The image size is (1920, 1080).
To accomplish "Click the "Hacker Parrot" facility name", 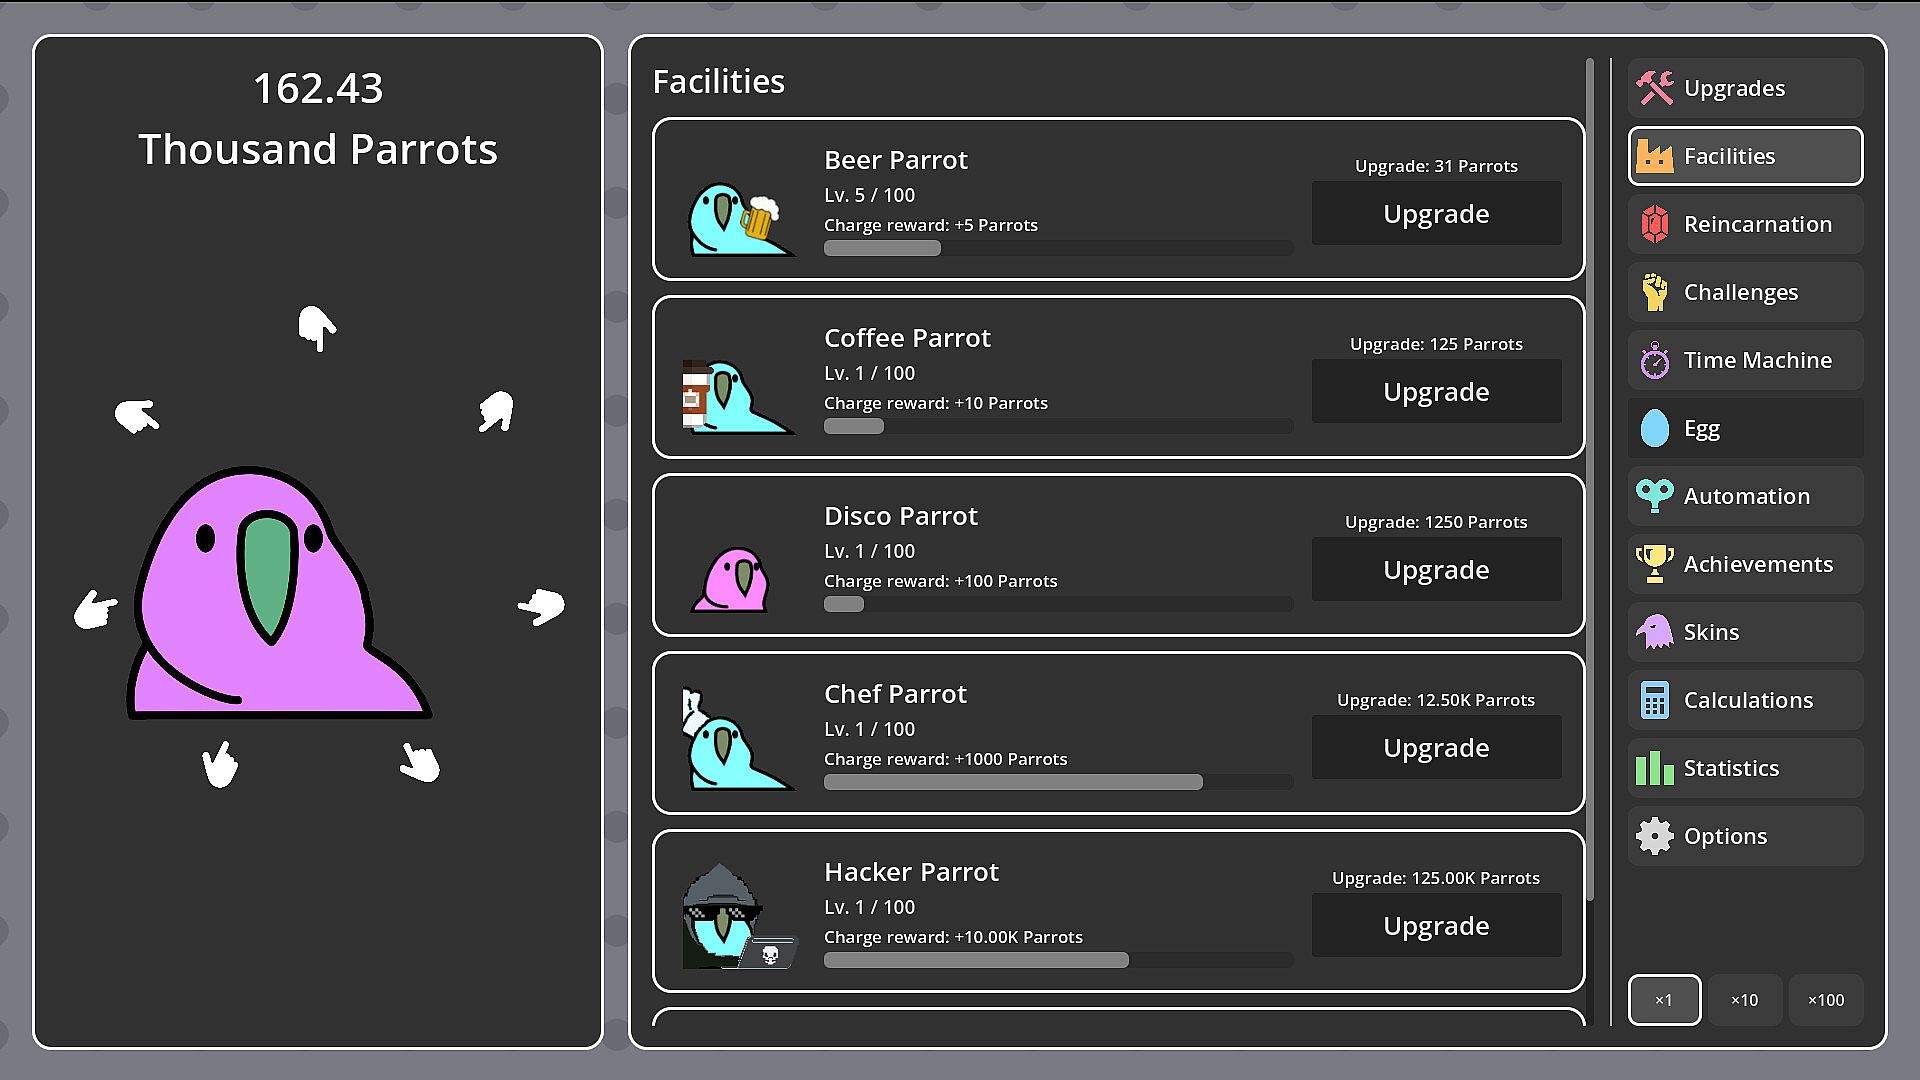I will coord(911,872).
